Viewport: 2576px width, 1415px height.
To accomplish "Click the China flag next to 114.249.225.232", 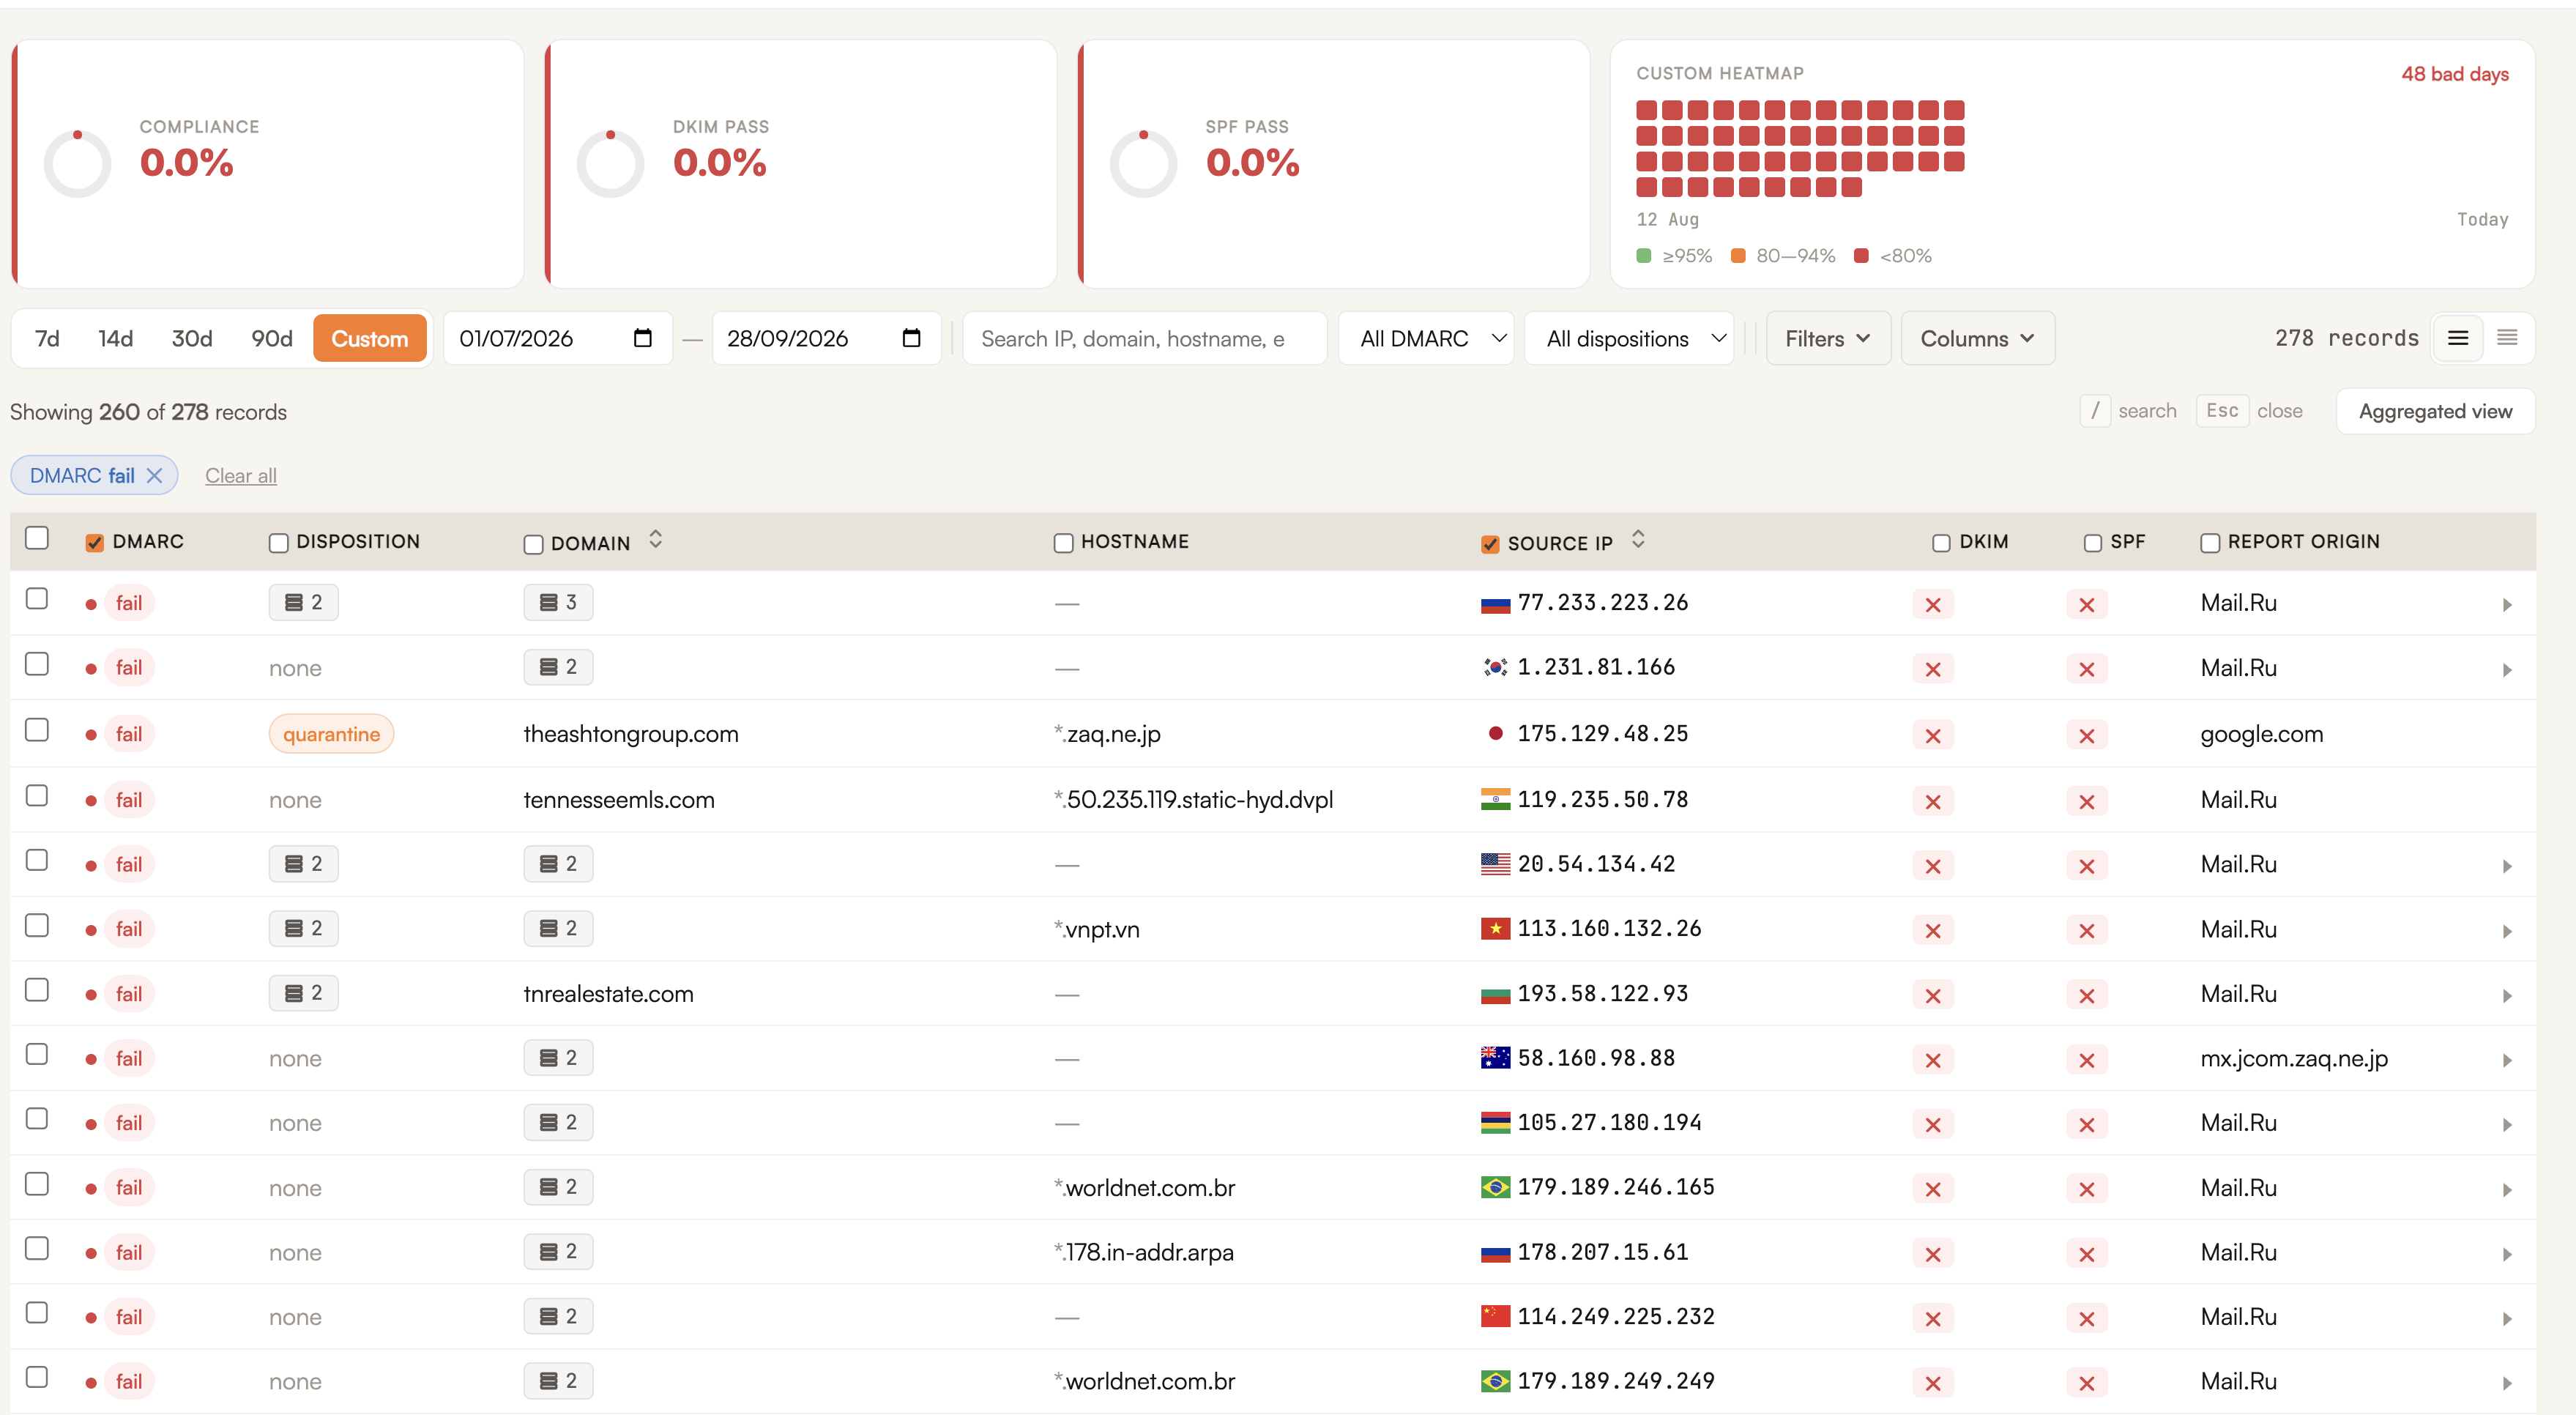I will point(1495,1316).
